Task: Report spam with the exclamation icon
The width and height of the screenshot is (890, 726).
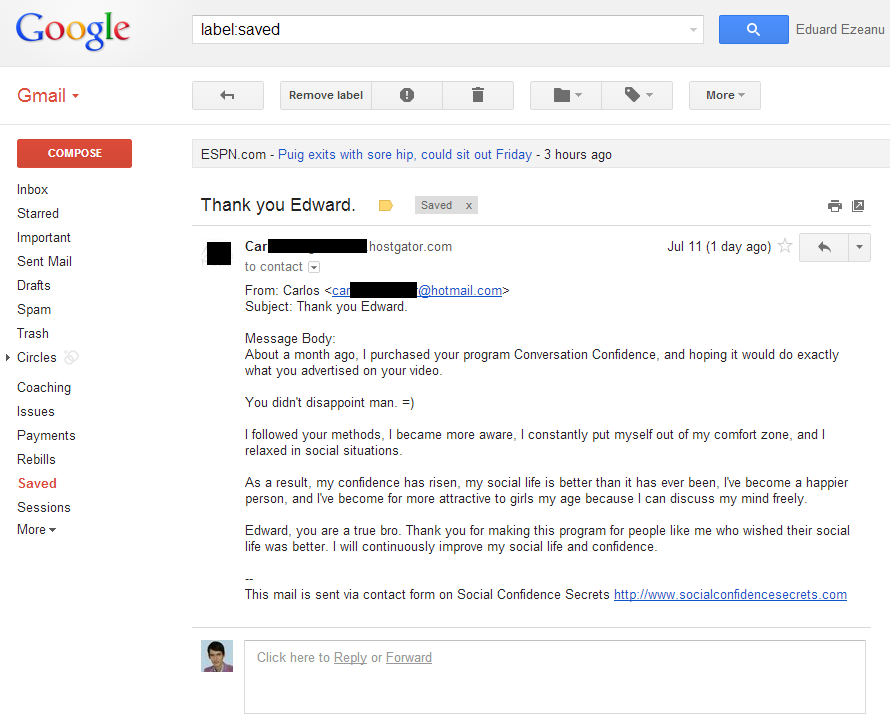Action: [407, 95]
